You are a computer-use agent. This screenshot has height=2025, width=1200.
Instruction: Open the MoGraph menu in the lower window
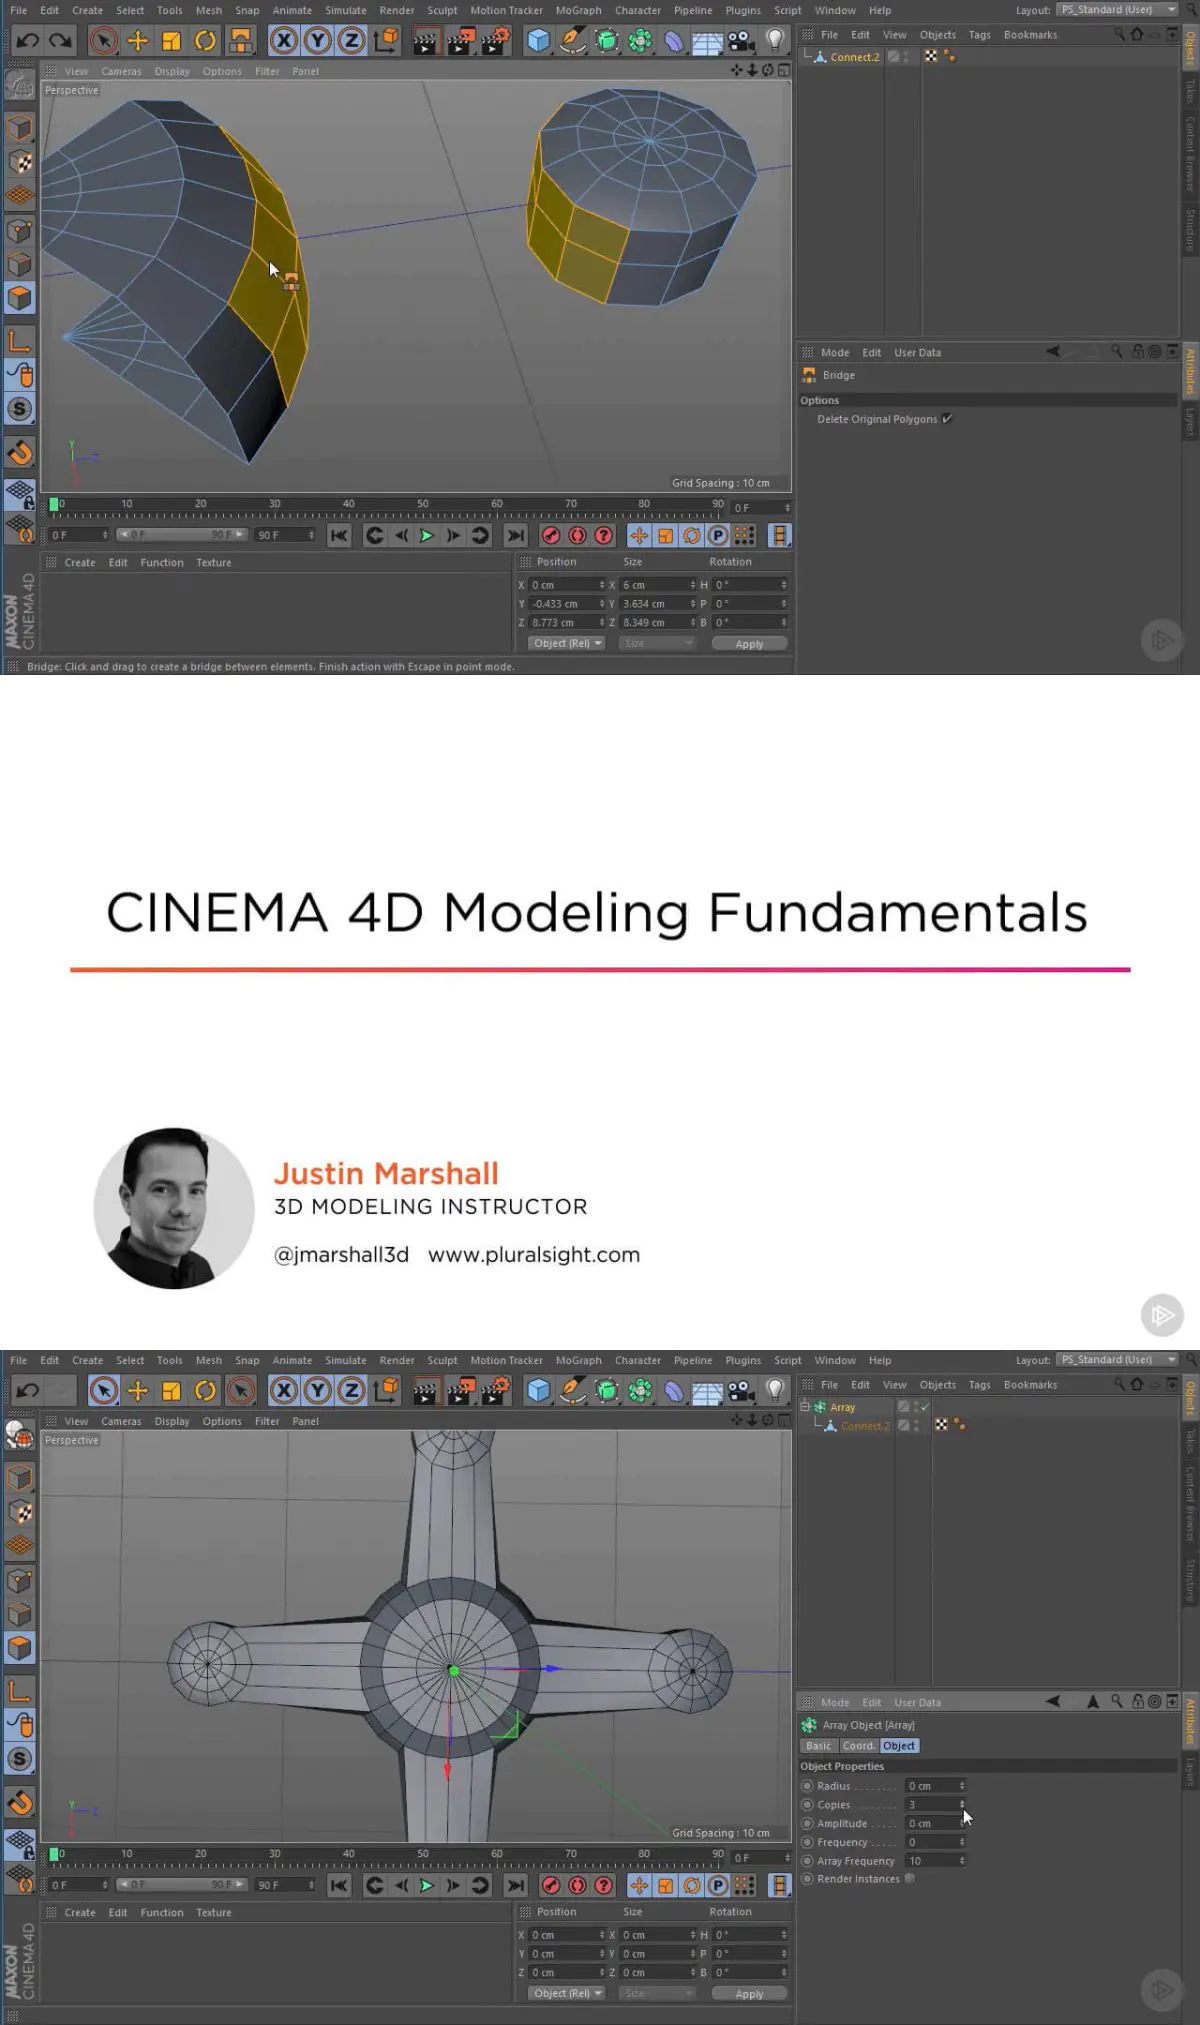point(579,1360)
